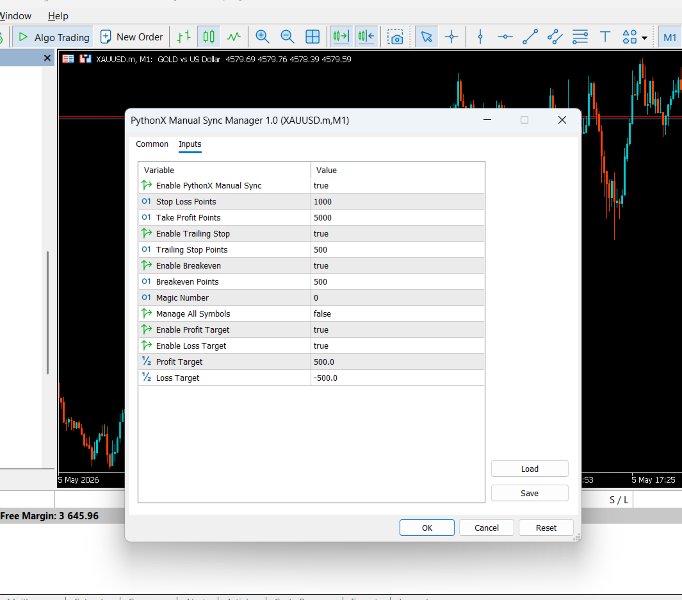The image size is (682, 600).
Task: Toggle Enable Profit Target value
Action: click(398, 330)
